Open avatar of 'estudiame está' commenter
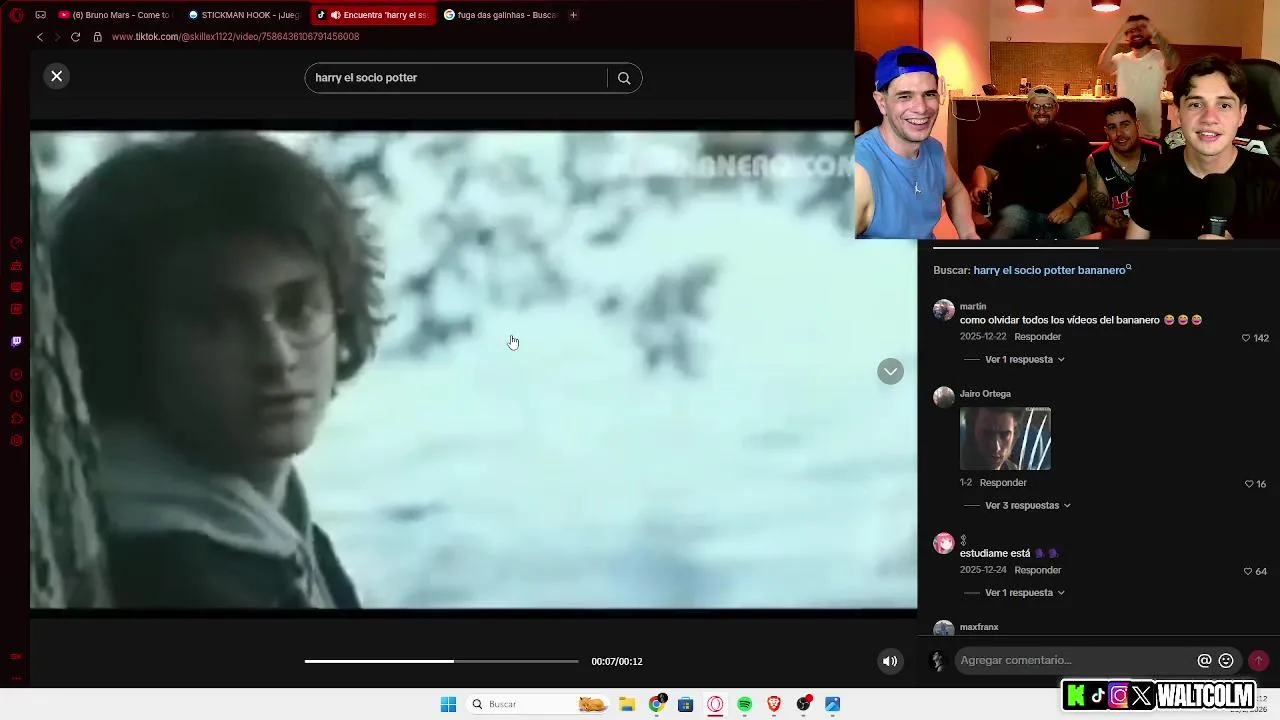 click(944, 543)
